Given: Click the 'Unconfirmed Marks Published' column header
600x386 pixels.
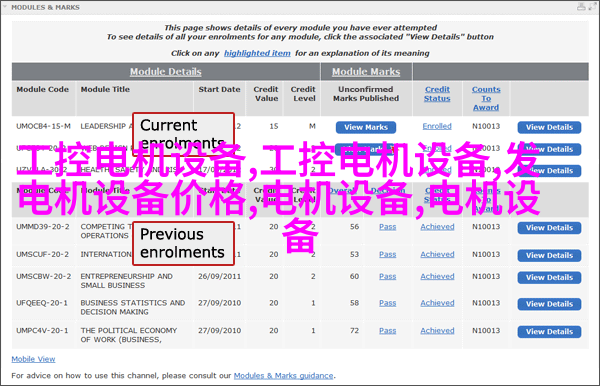Looking at the screenshot, I should (x=366, y=94).
